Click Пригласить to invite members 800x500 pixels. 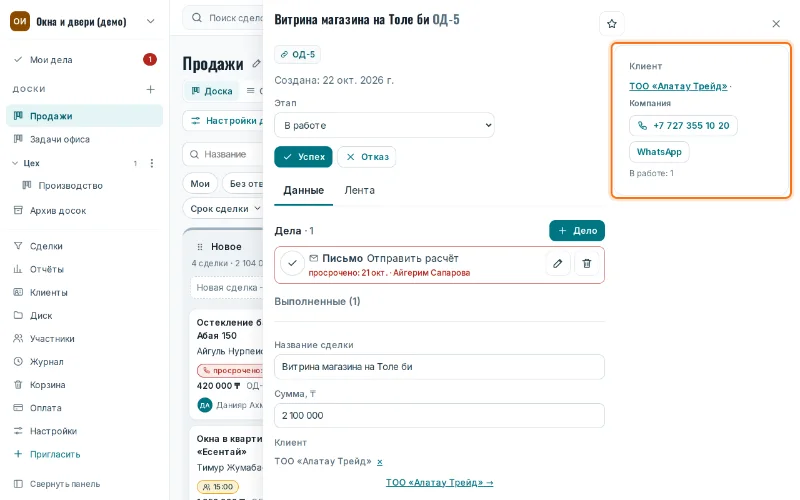pyautogui.click(x=85, y=454)
